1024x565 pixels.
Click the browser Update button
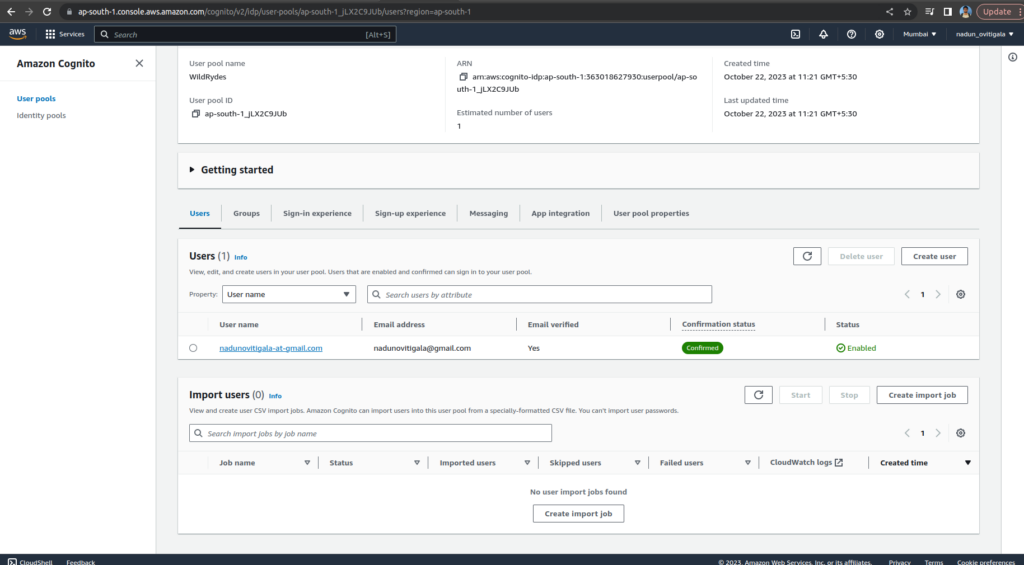point(998,12)
